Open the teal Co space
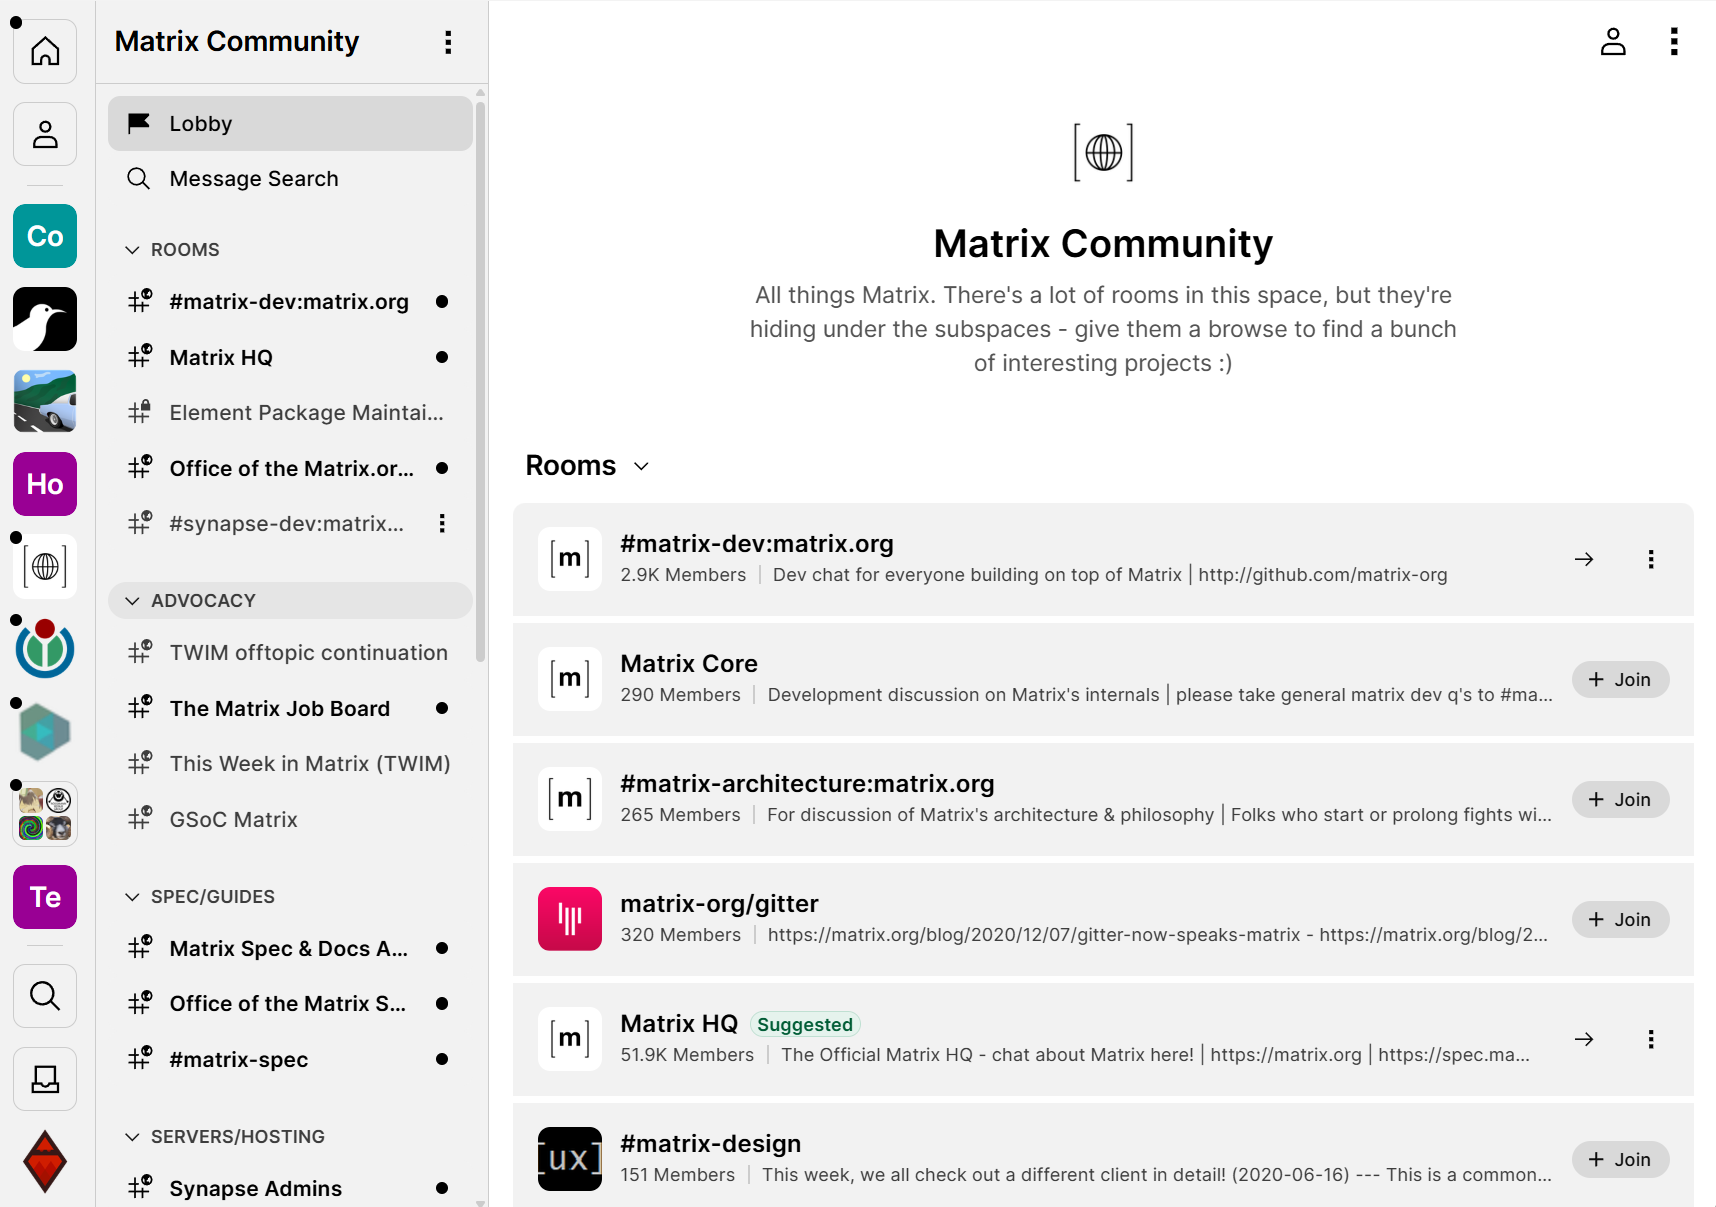1716x1207 pixels. coord(45,236)
